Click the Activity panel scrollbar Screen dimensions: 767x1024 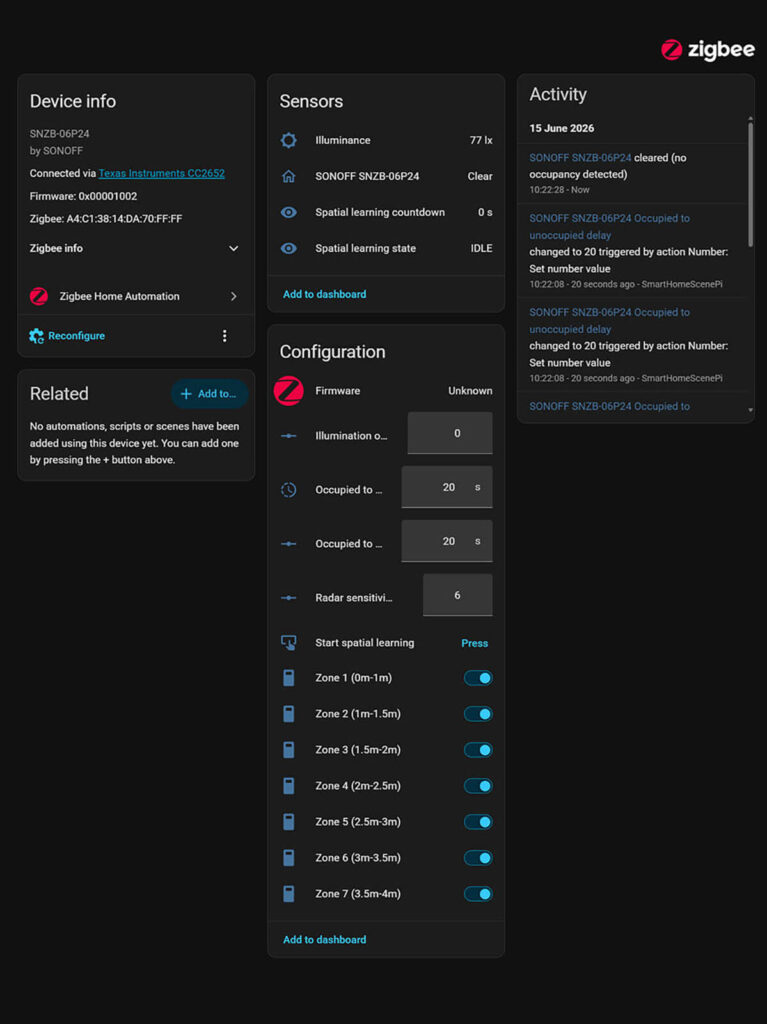(x=751, y=185)
